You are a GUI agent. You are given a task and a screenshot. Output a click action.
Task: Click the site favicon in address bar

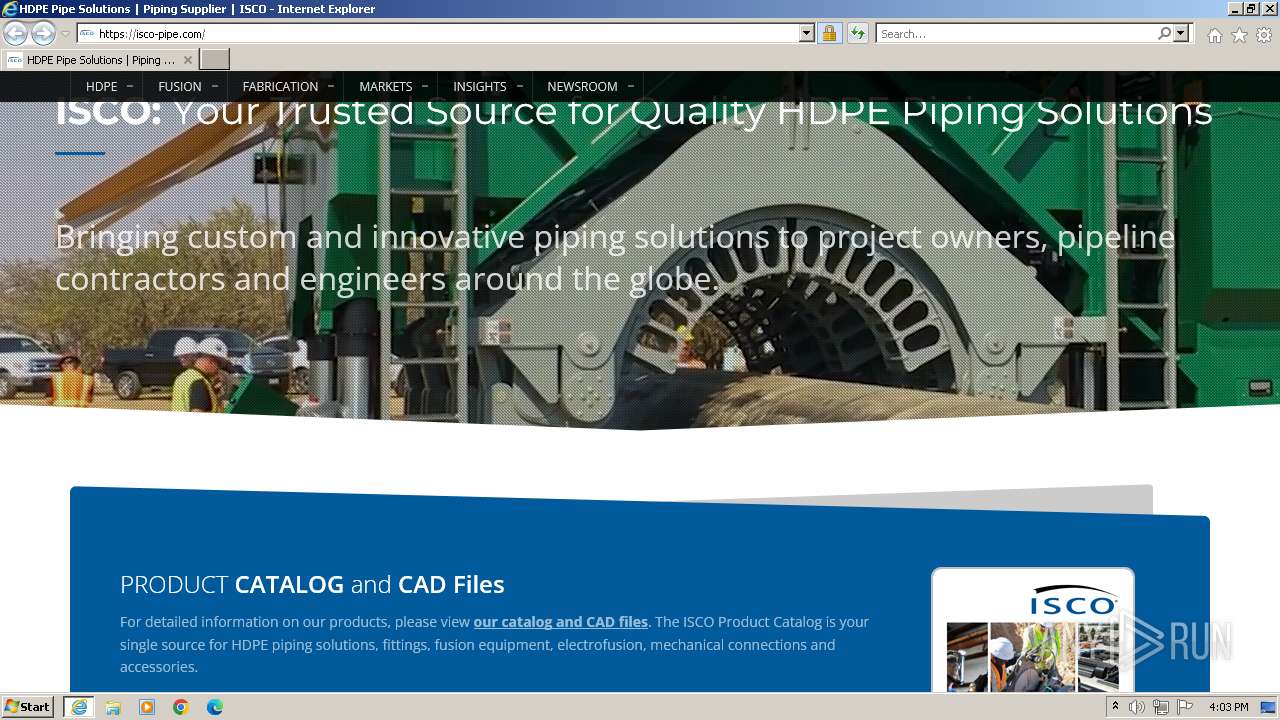click(87, 34)
